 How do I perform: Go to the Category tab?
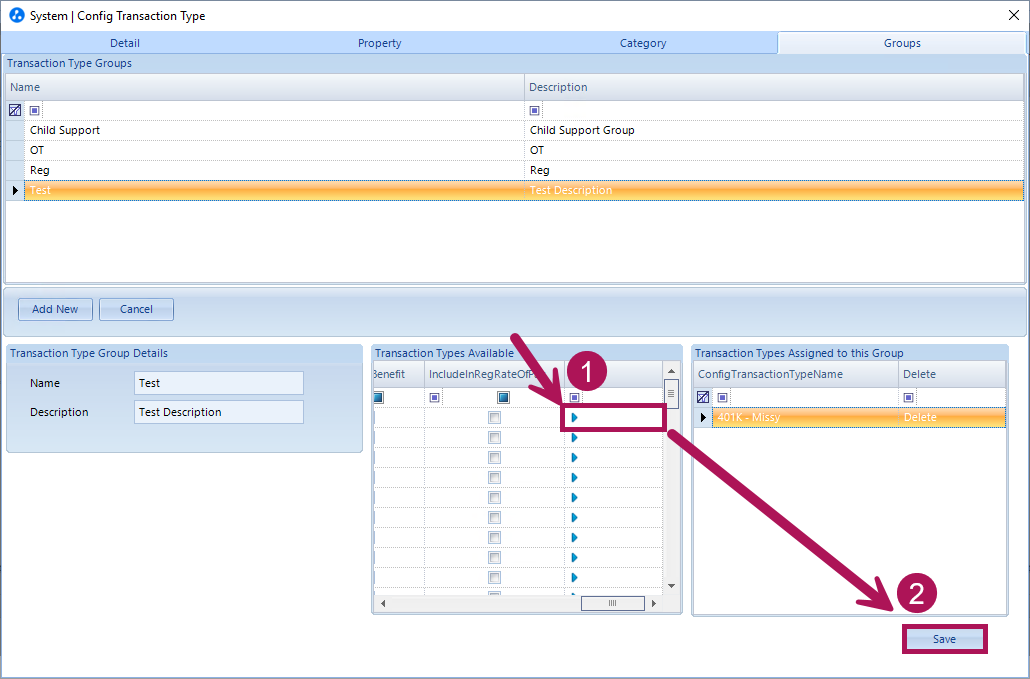point(643,43)
